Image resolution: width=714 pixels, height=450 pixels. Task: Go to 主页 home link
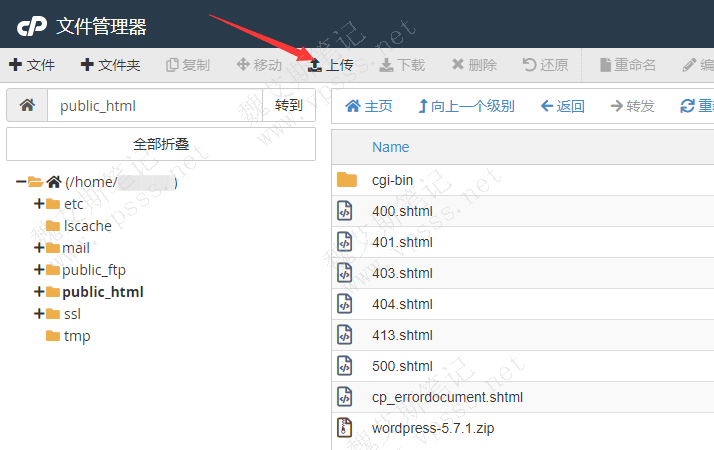point(369,106)
